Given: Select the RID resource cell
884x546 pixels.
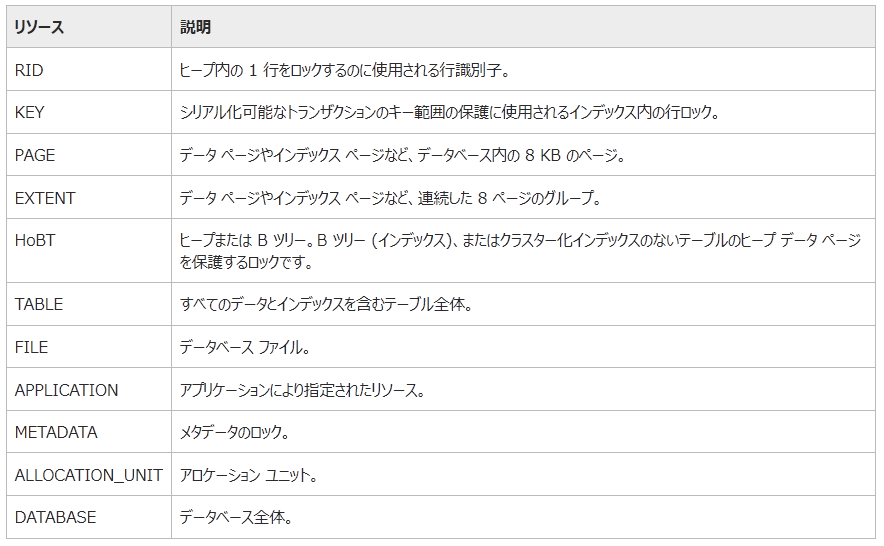Looking at the screenshot, I should point(29,70).
